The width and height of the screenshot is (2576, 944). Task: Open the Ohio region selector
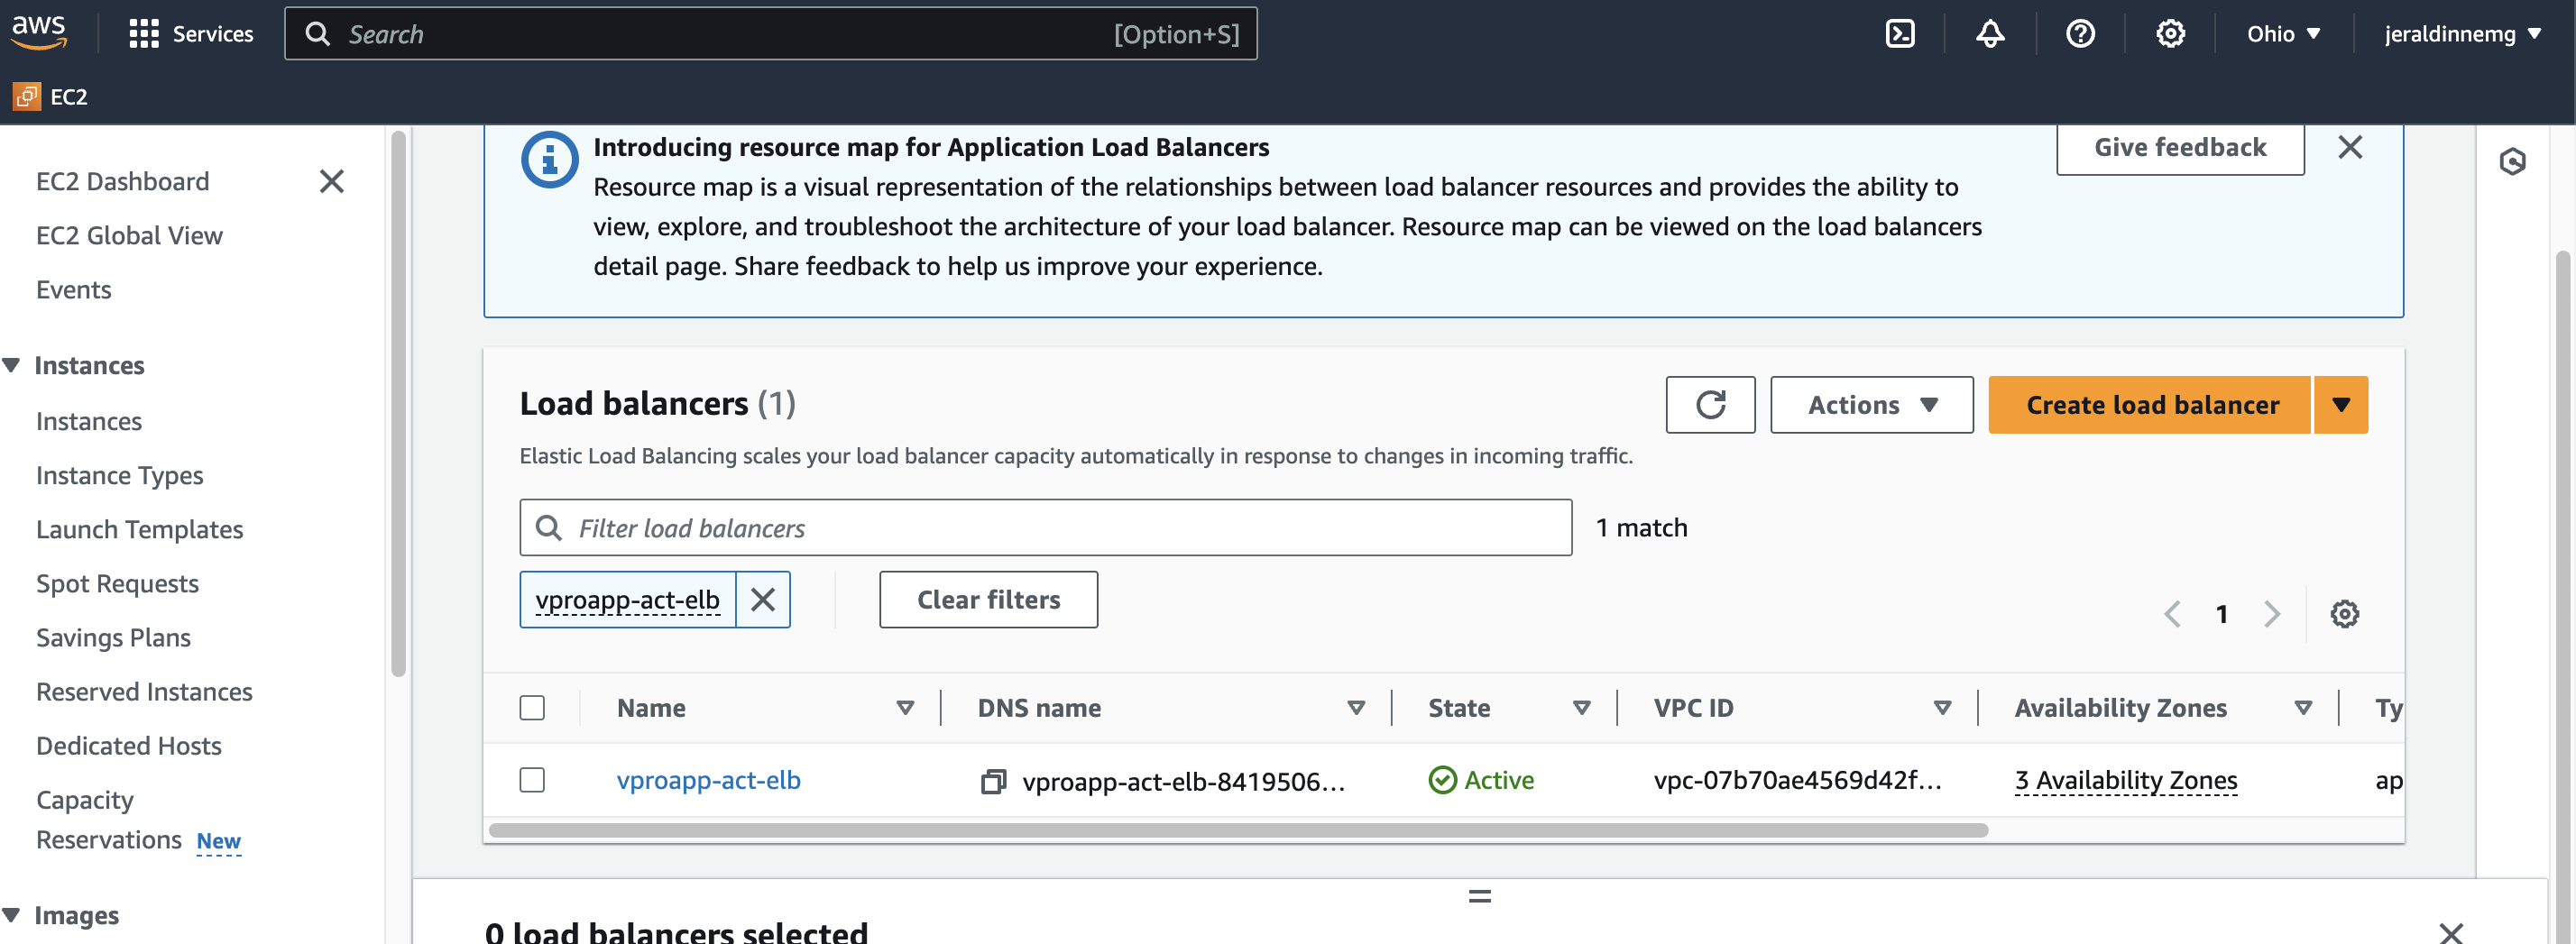(x=2283, y=34)
